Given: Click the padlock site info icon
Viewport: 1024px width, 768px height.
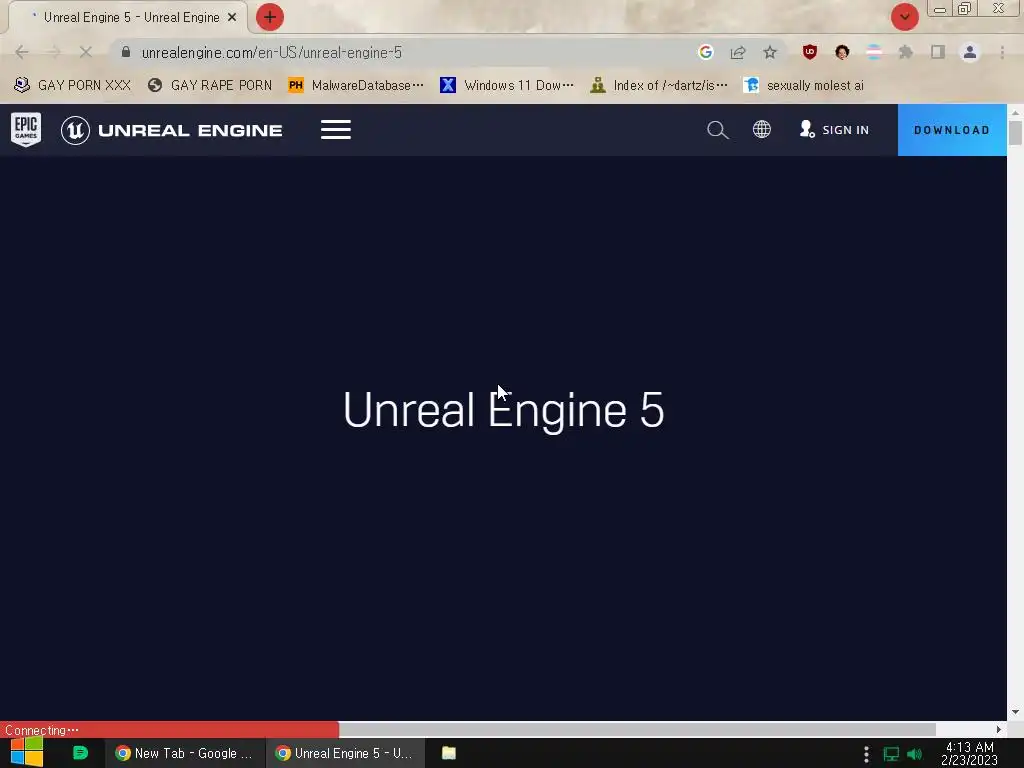Looking at the screenshot, I should (x=126, y=52).
